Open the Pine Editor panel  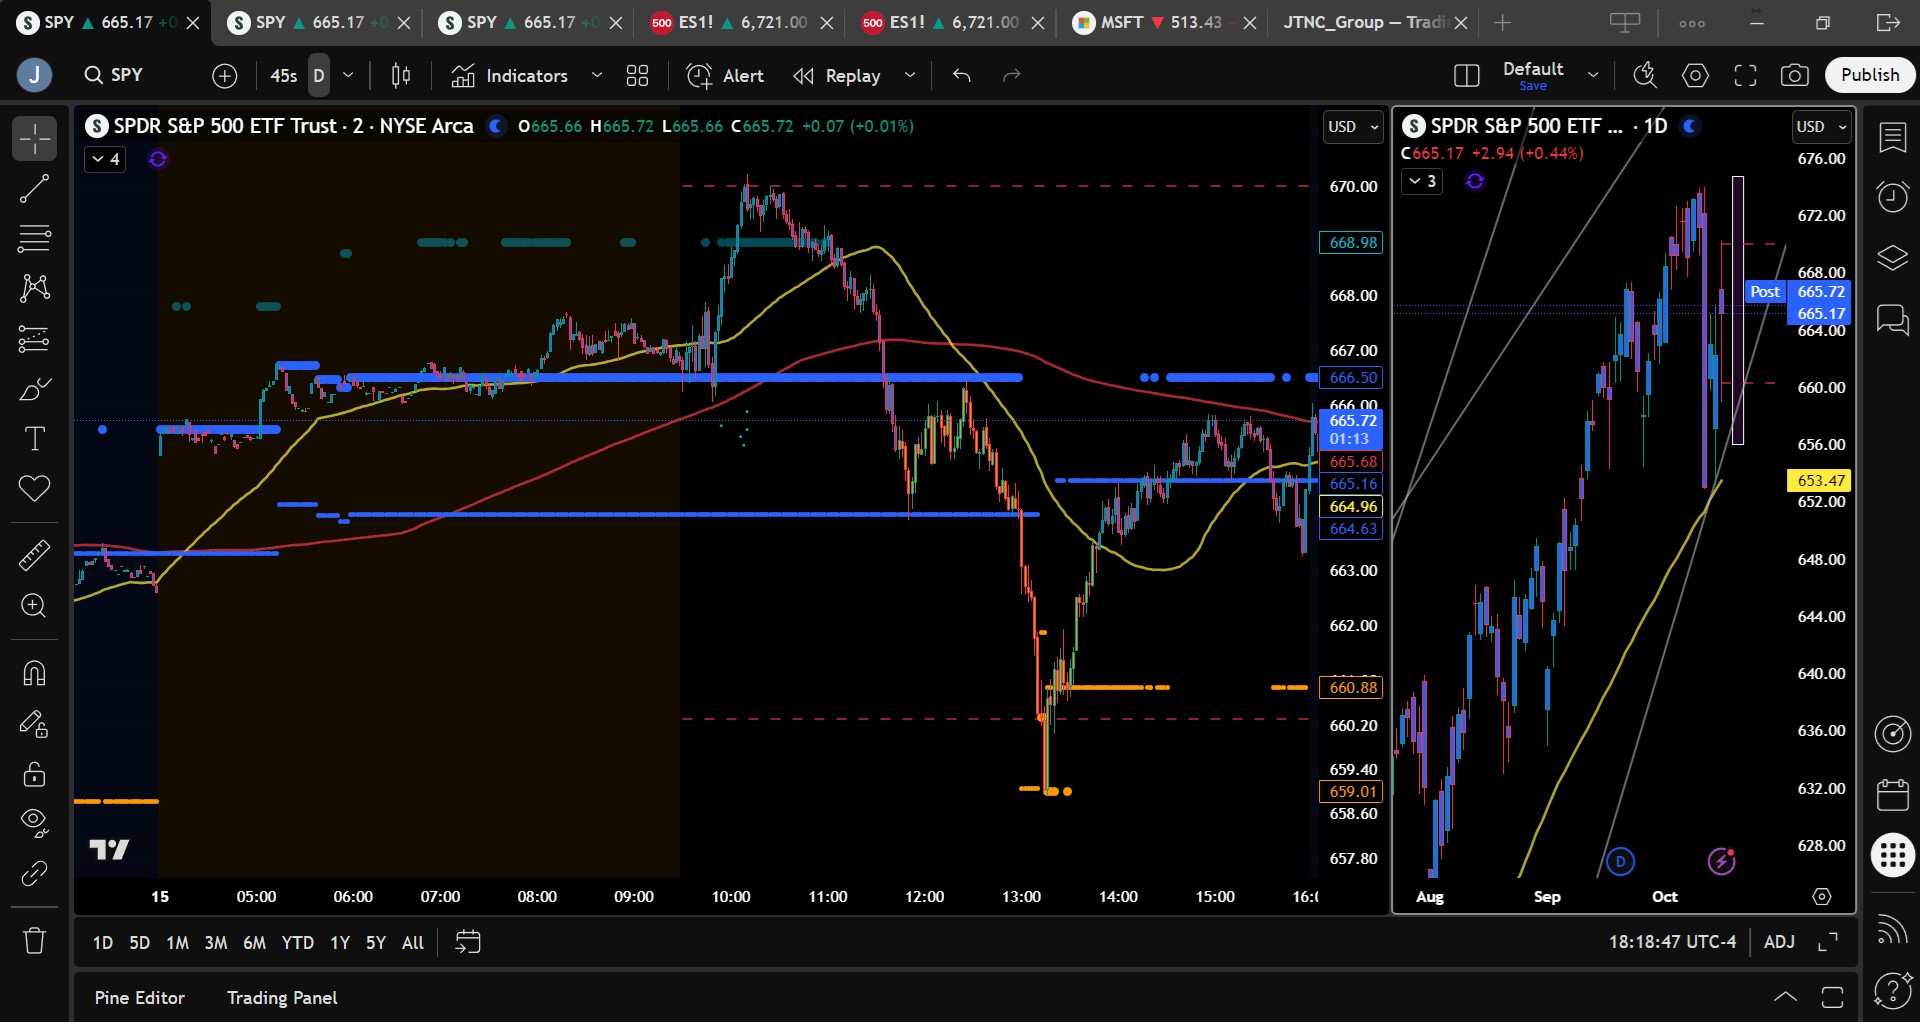coord(140,998)
